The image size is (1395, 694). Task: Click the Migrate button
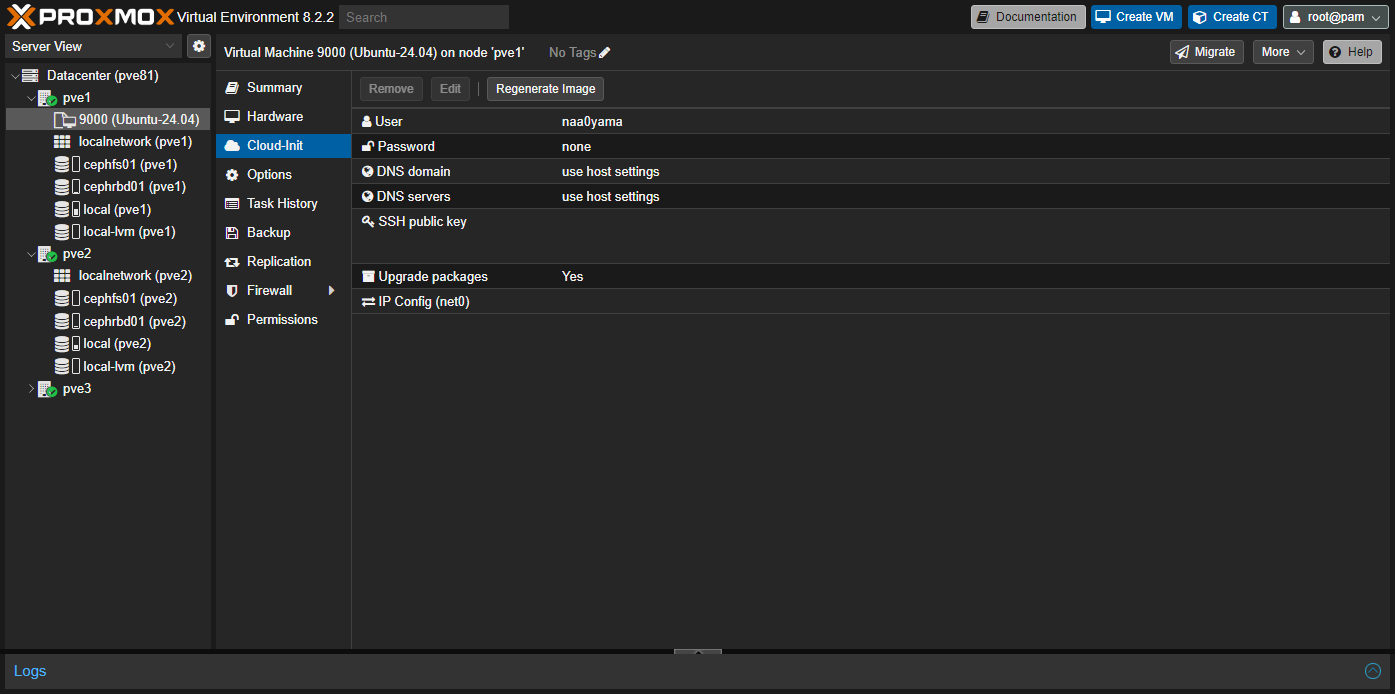click(x=1206, y=52)
